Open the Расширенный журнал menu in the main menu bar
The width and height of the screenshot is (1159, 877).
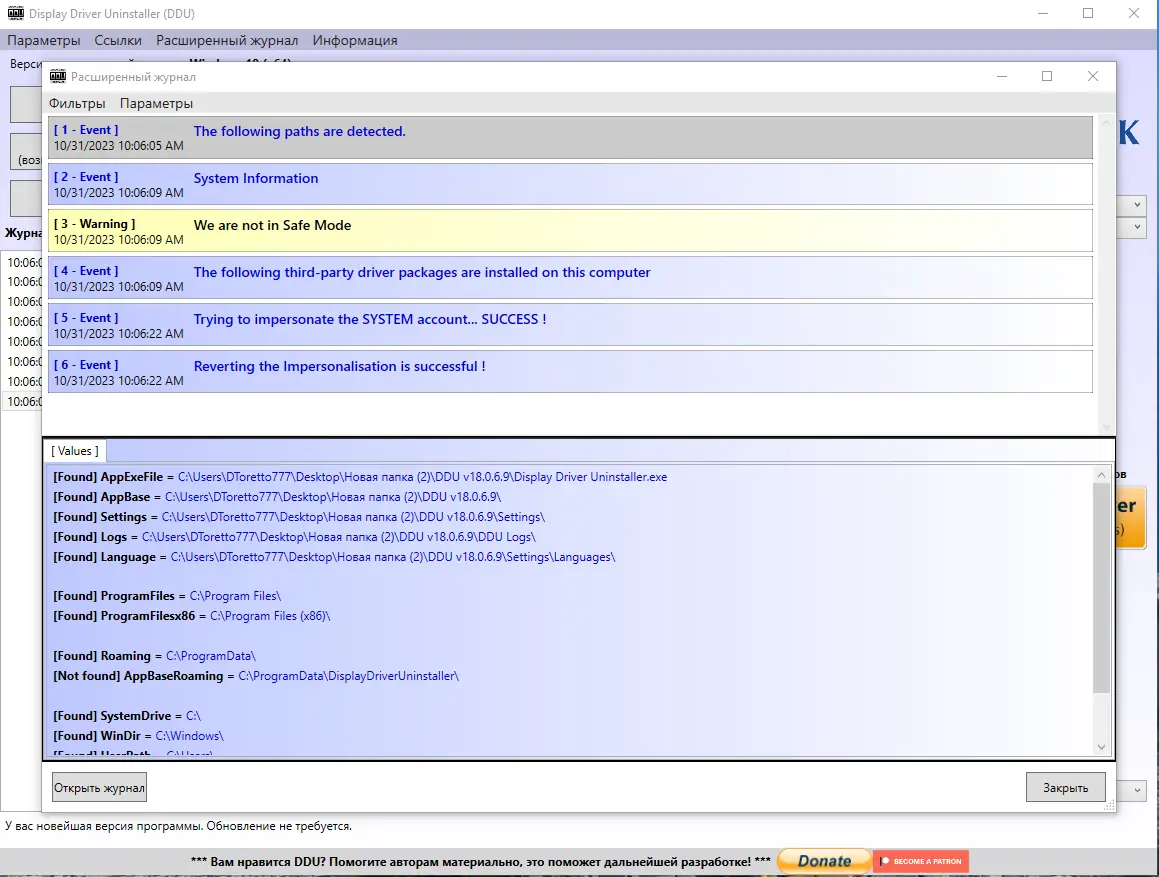(227, 40)
